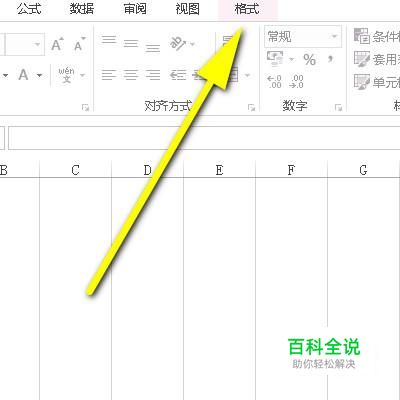Click the text orientation icon
The image size is (400, 400).
[177, 43]
